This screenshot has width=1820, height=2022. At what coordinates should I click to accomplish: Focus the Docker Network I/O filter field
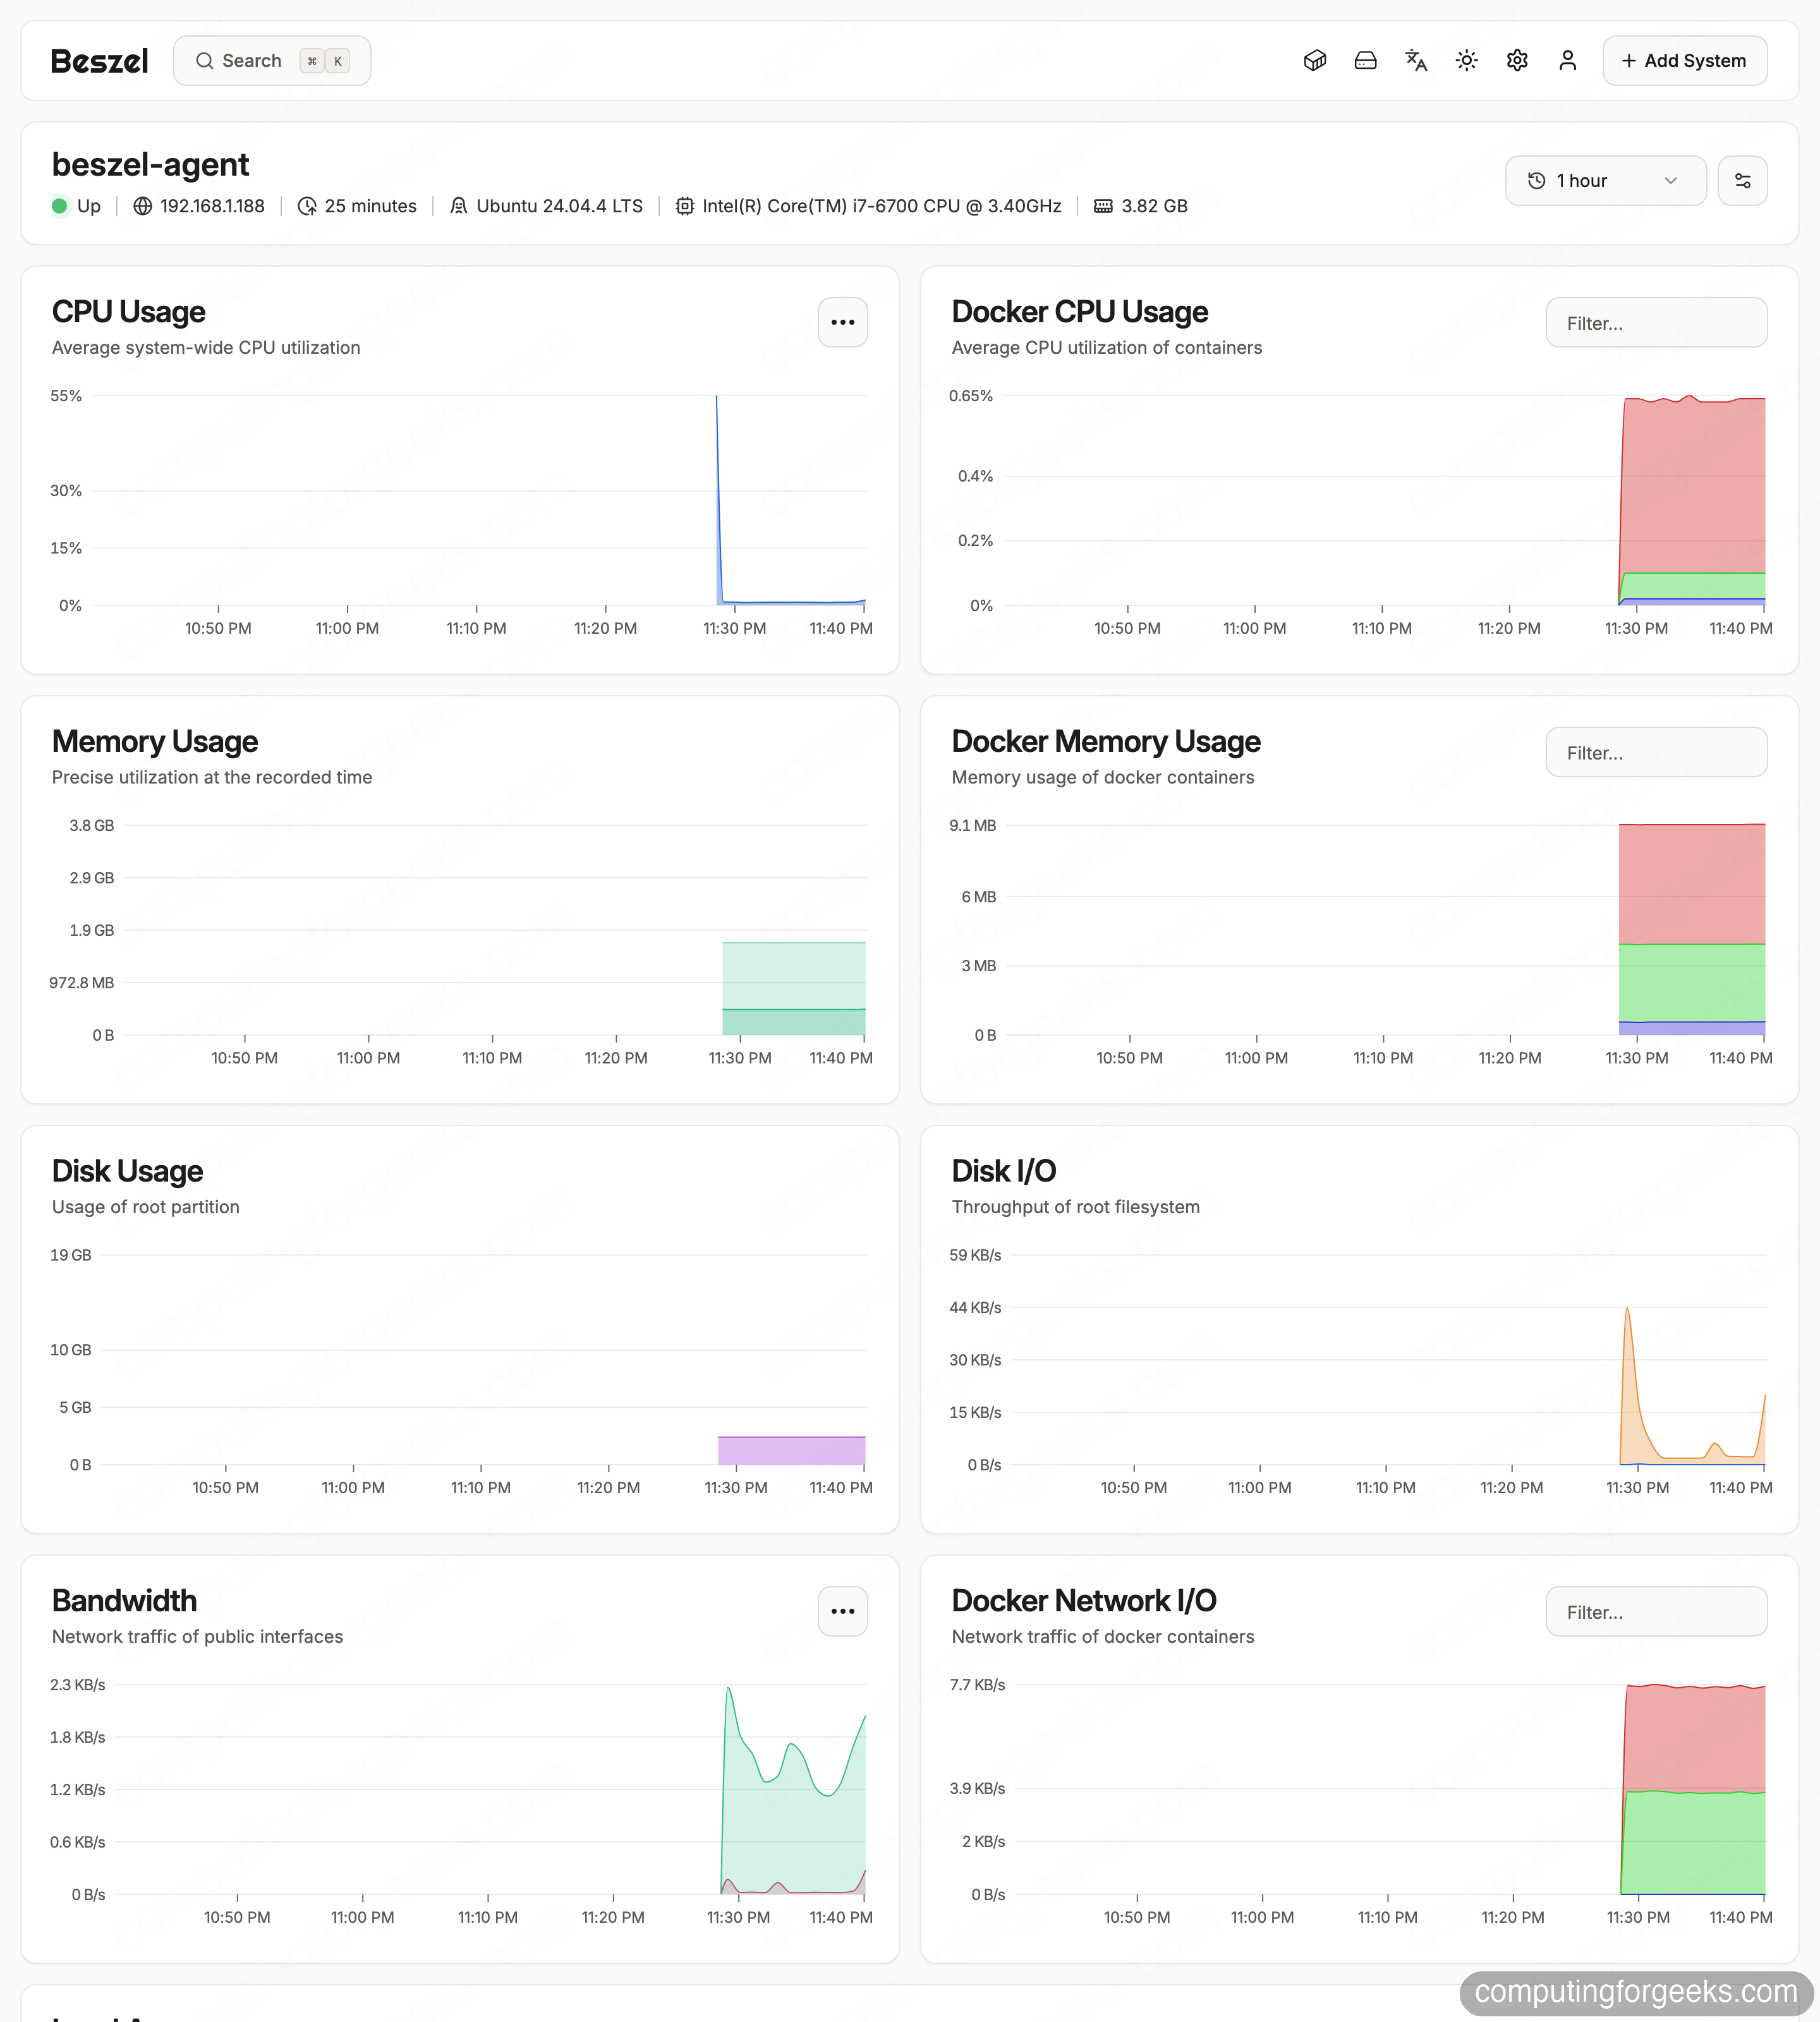coord(1656,1612)
